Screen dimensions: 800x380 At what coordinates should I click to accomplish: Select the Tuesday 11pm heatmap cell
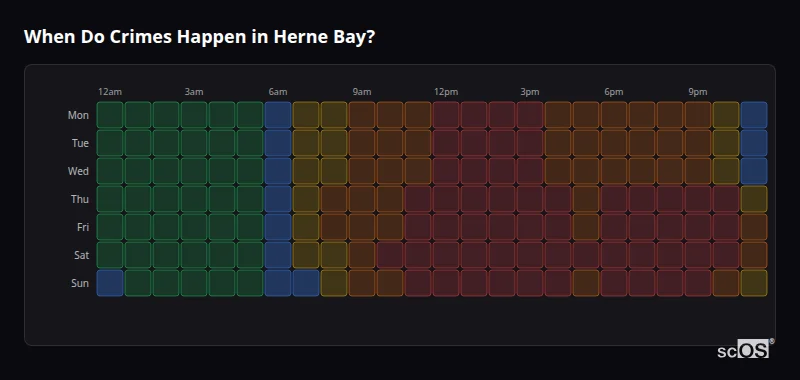click(x=754, y=143)
